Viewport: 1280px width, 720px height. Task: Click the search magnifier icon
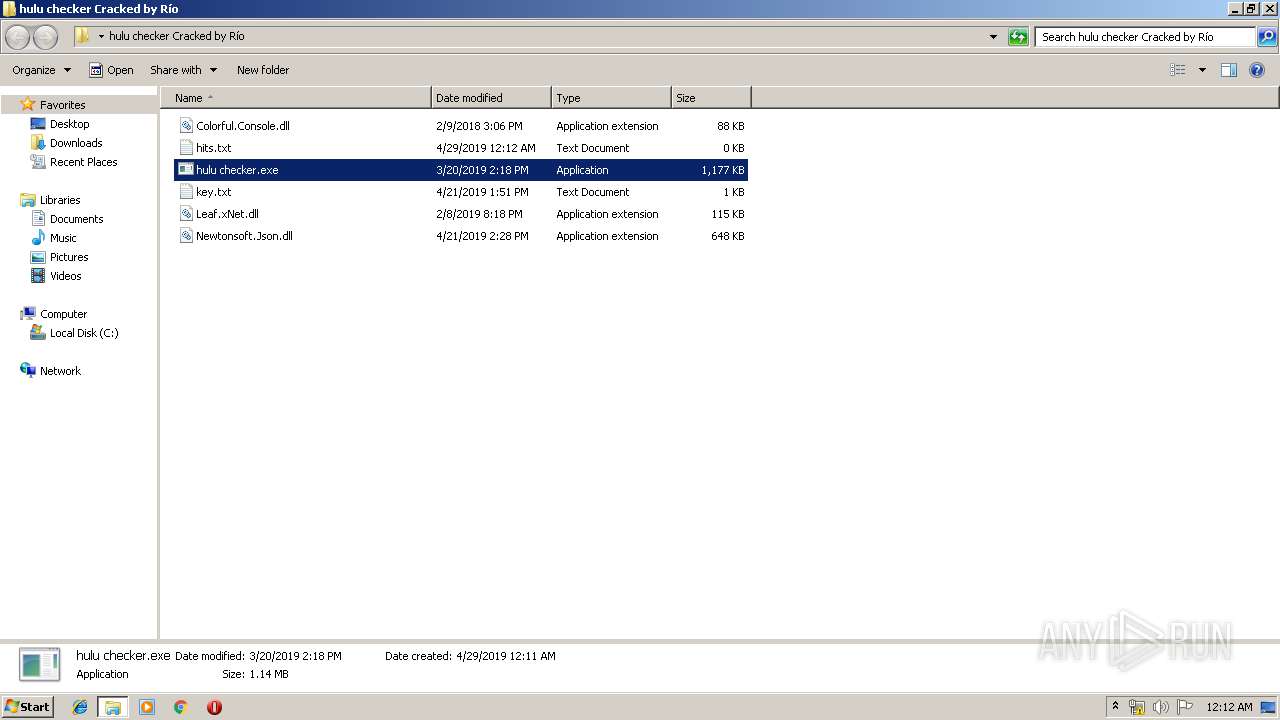(x=1266, y=37)
